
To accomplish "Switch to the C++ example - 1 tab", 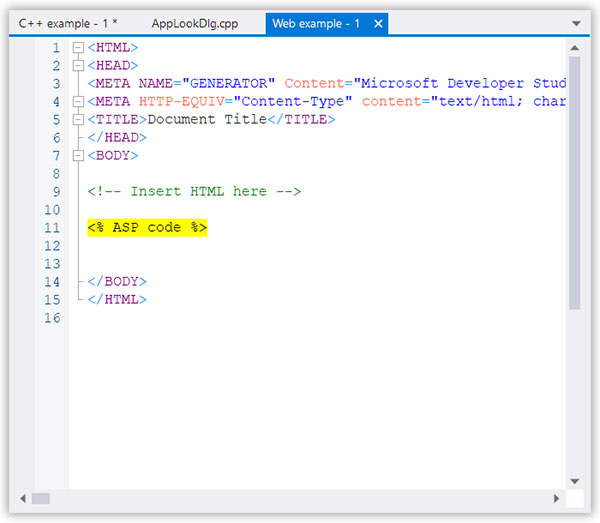I will pos(68,23).
